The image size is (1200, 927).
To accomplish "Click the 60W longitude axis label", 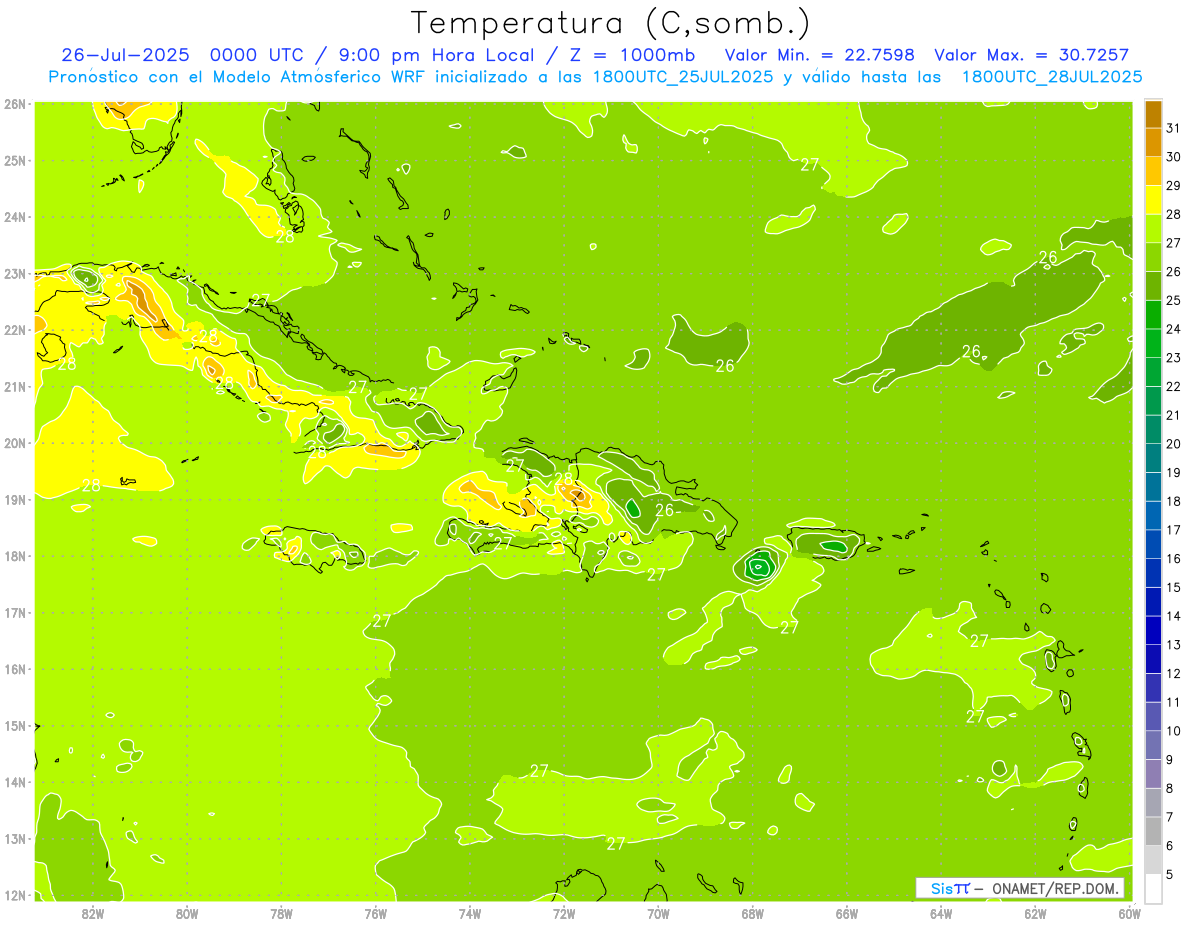I will click(x=1129, y=913).
